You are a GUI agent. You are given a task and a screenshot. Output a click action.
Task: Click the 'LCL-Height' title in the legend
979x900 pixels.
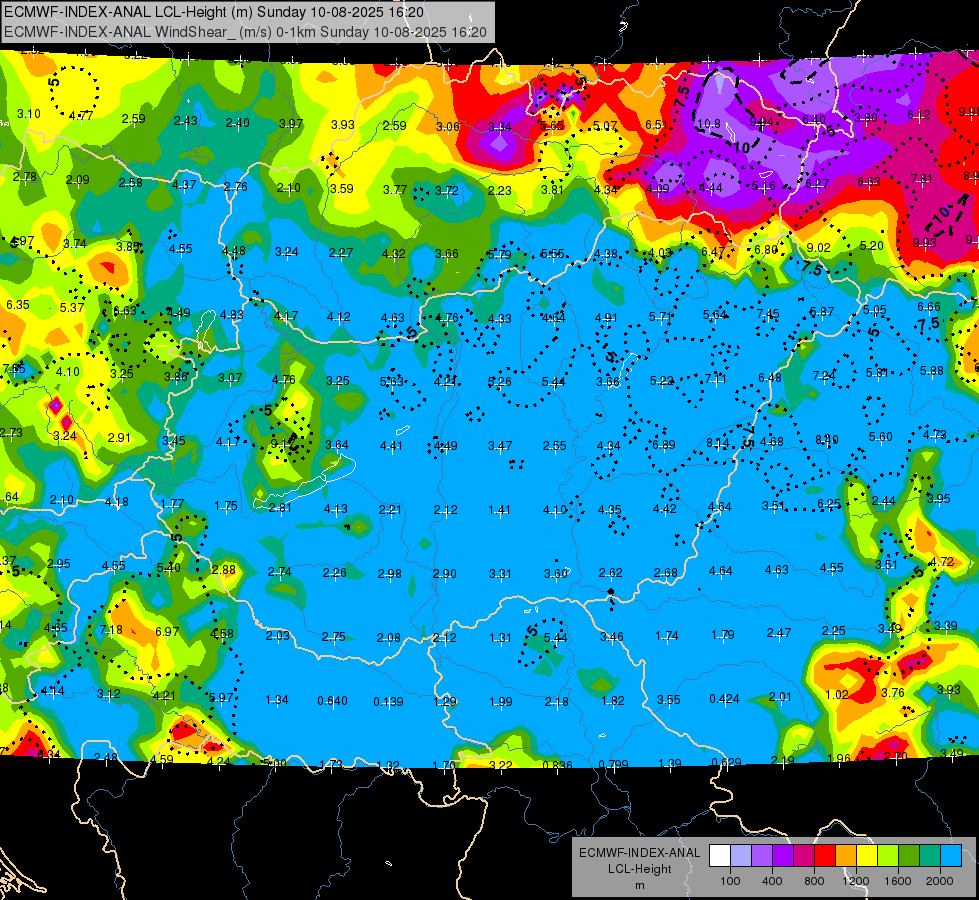pos(639,869)
